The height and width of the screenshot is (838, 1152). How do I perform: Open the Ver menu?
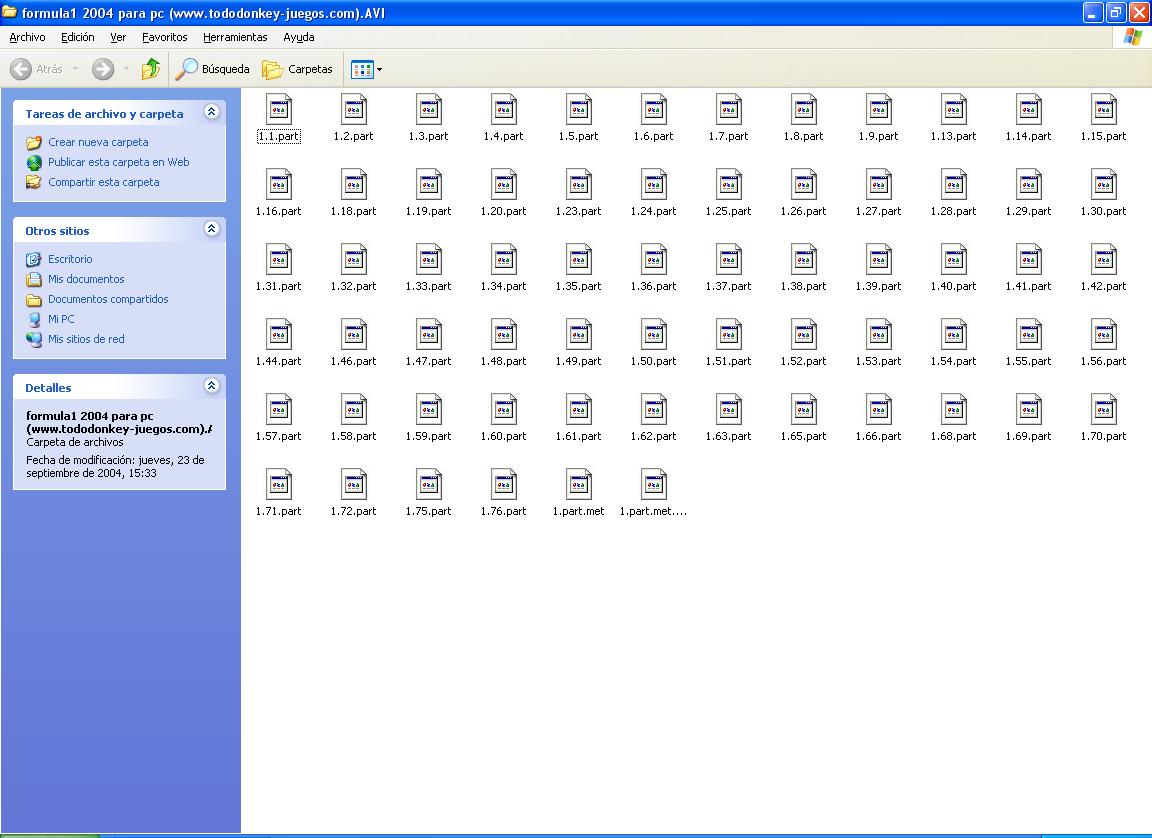pyautogui.click(x=118, y=37)
